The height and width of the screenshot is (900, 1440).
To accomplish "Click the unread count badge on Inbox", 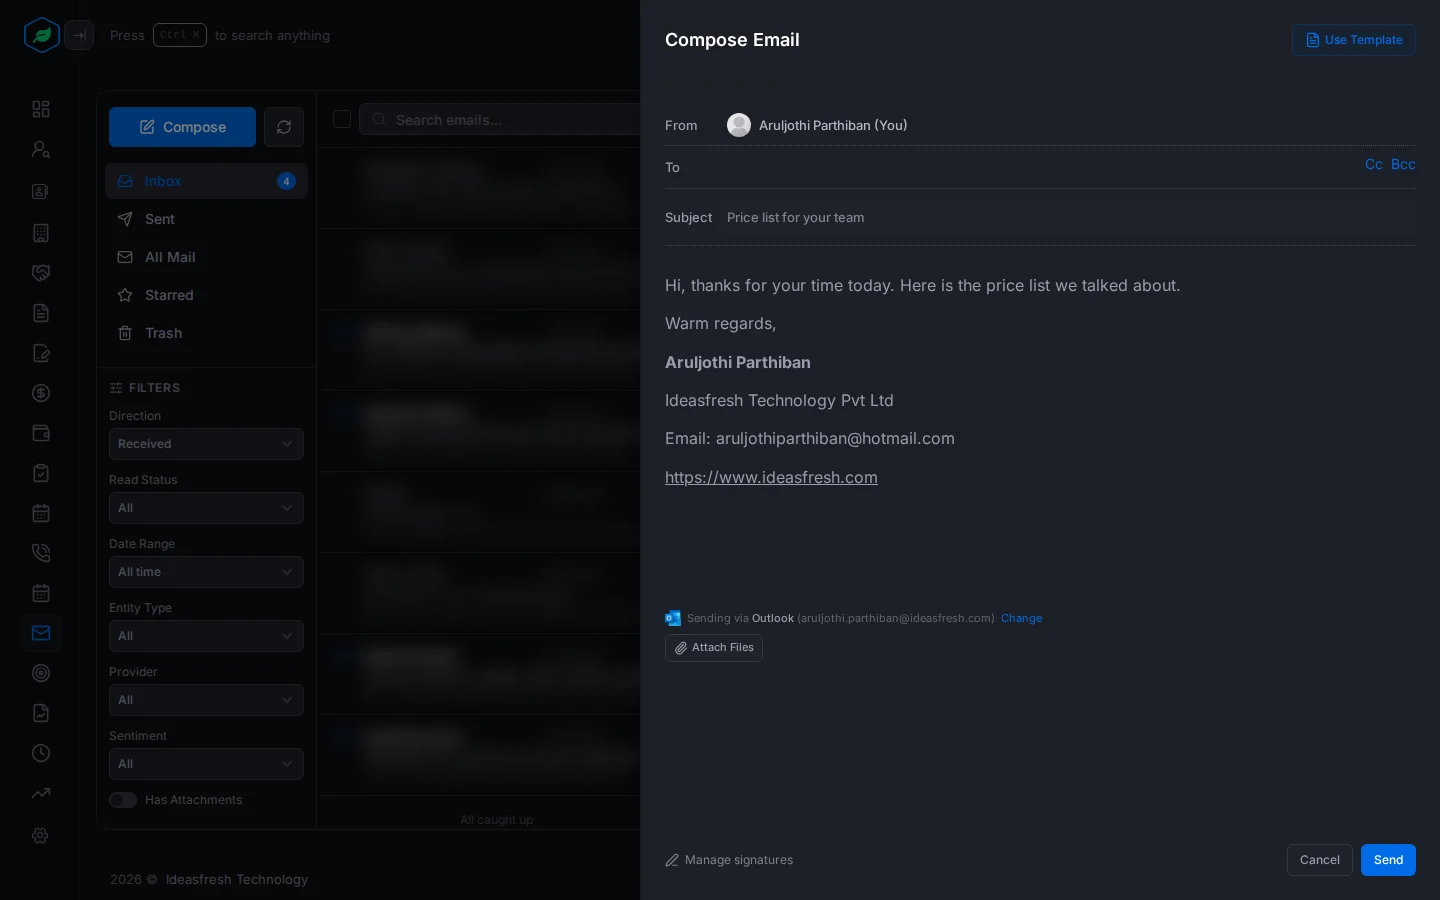I will [286, 181].
